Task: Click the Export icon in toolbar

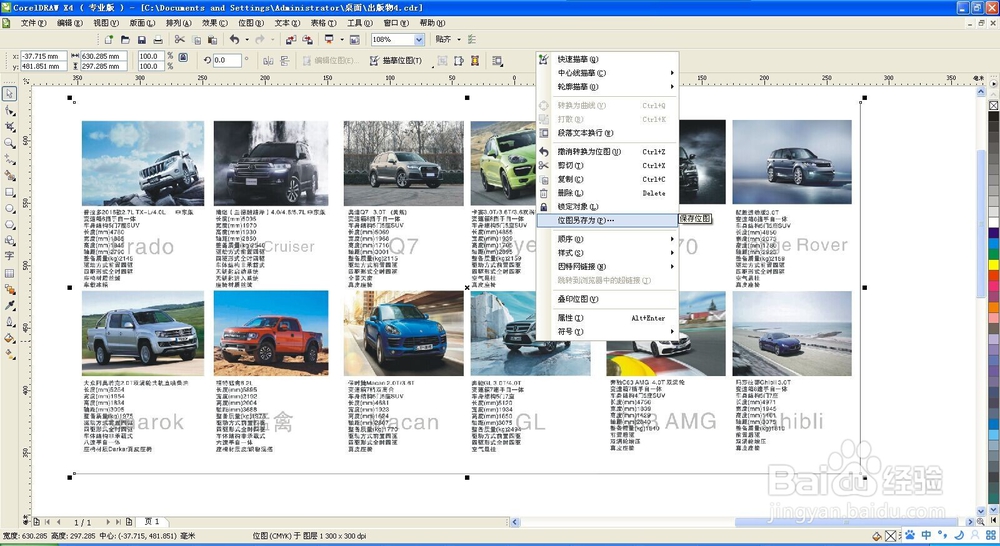Action: pyautogui.click(x=307, y=40)
